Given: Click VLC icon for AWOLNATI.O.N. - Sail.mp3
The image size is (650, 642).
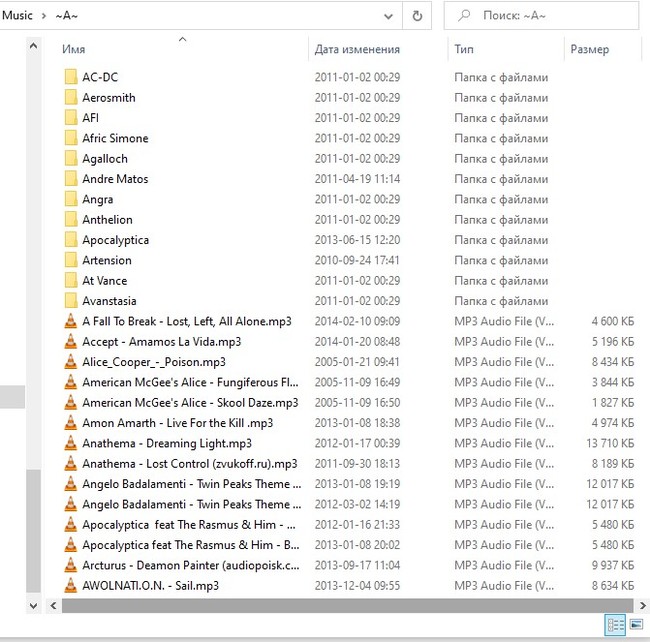Looking at the screenshot, I should [x=70, y=586].
